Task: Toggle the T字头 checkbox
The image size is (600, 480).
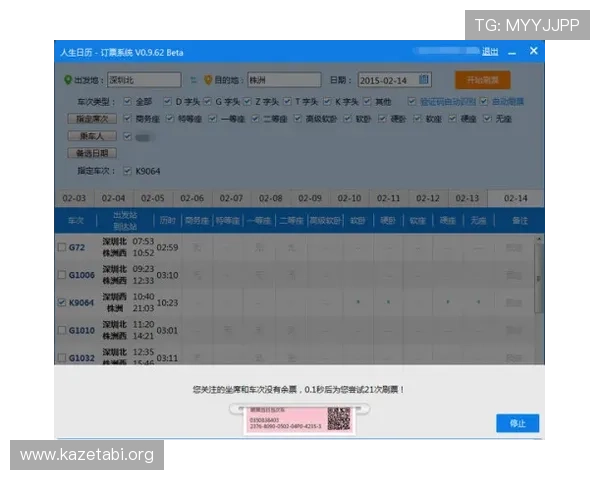Action: coord(287,101)
